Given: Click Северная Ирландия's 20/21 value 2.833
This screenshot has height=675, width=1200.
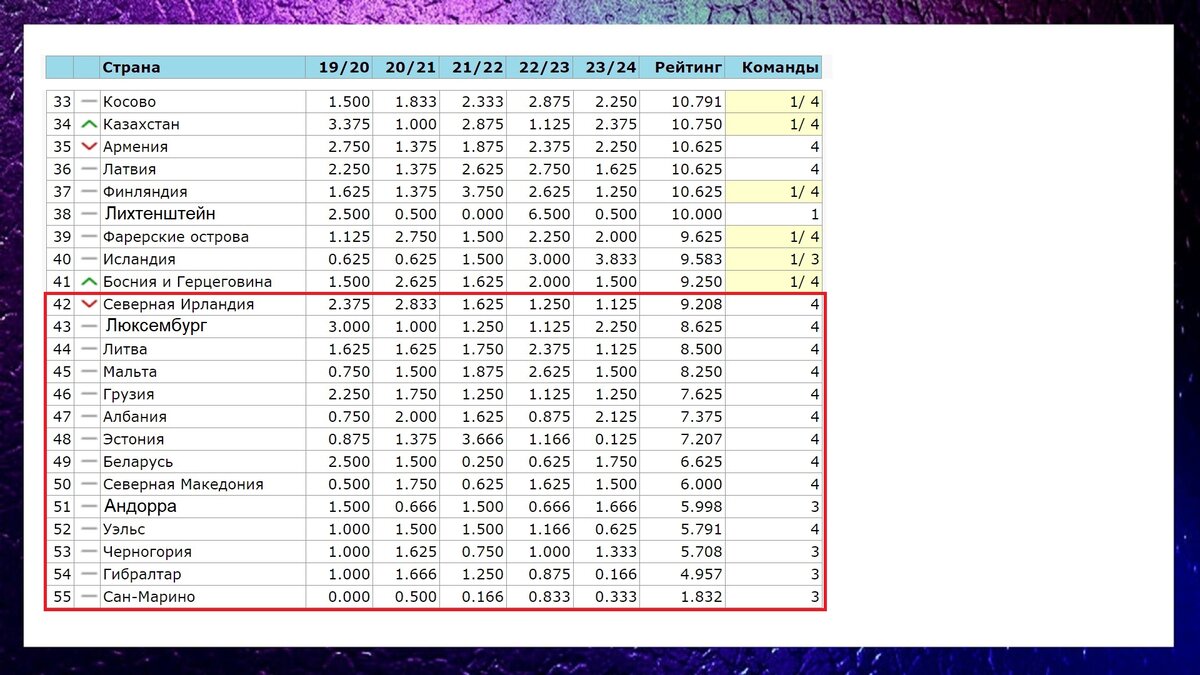Looking at the screenshot, I should coord(415,305).
